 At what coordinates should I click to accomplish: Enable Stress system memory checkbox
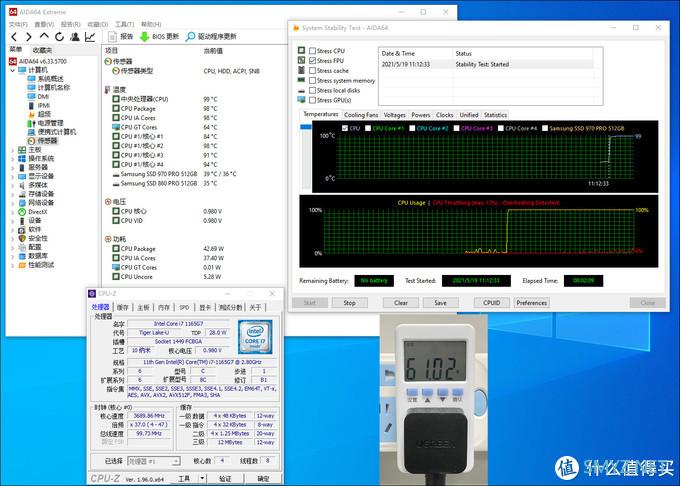point(312,81)
